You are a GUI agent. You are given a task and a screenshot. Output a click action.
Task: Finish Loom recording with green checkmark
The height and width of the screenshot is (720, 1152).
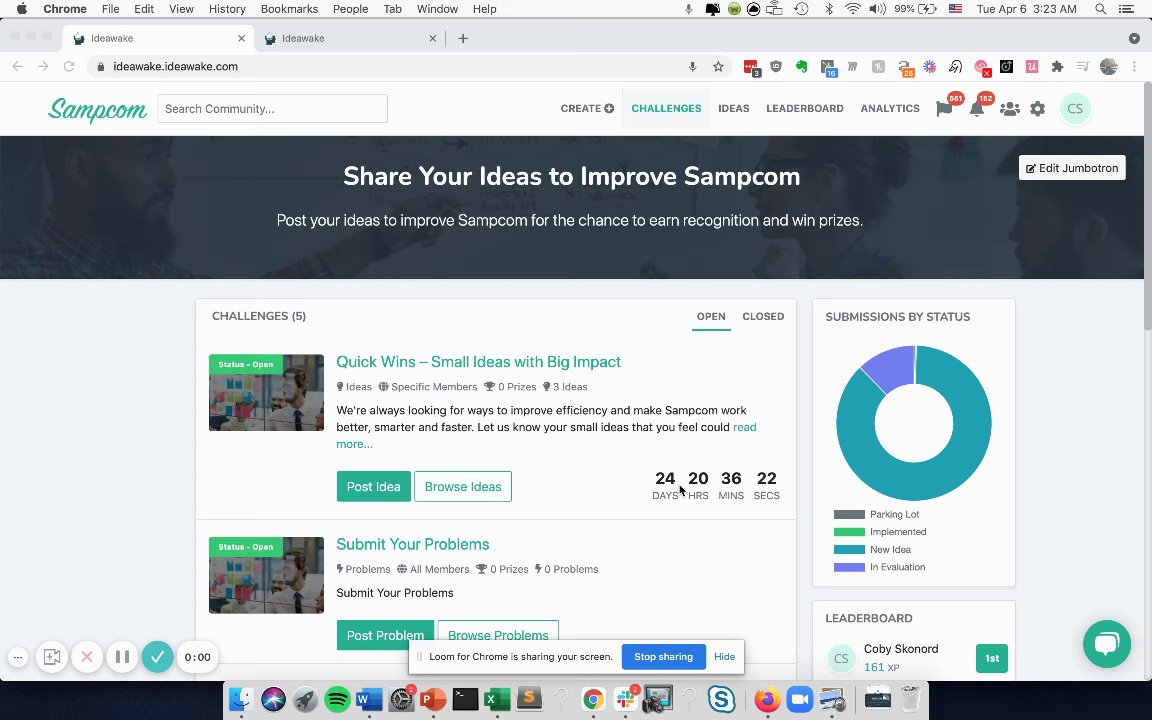tap(157, 657)
